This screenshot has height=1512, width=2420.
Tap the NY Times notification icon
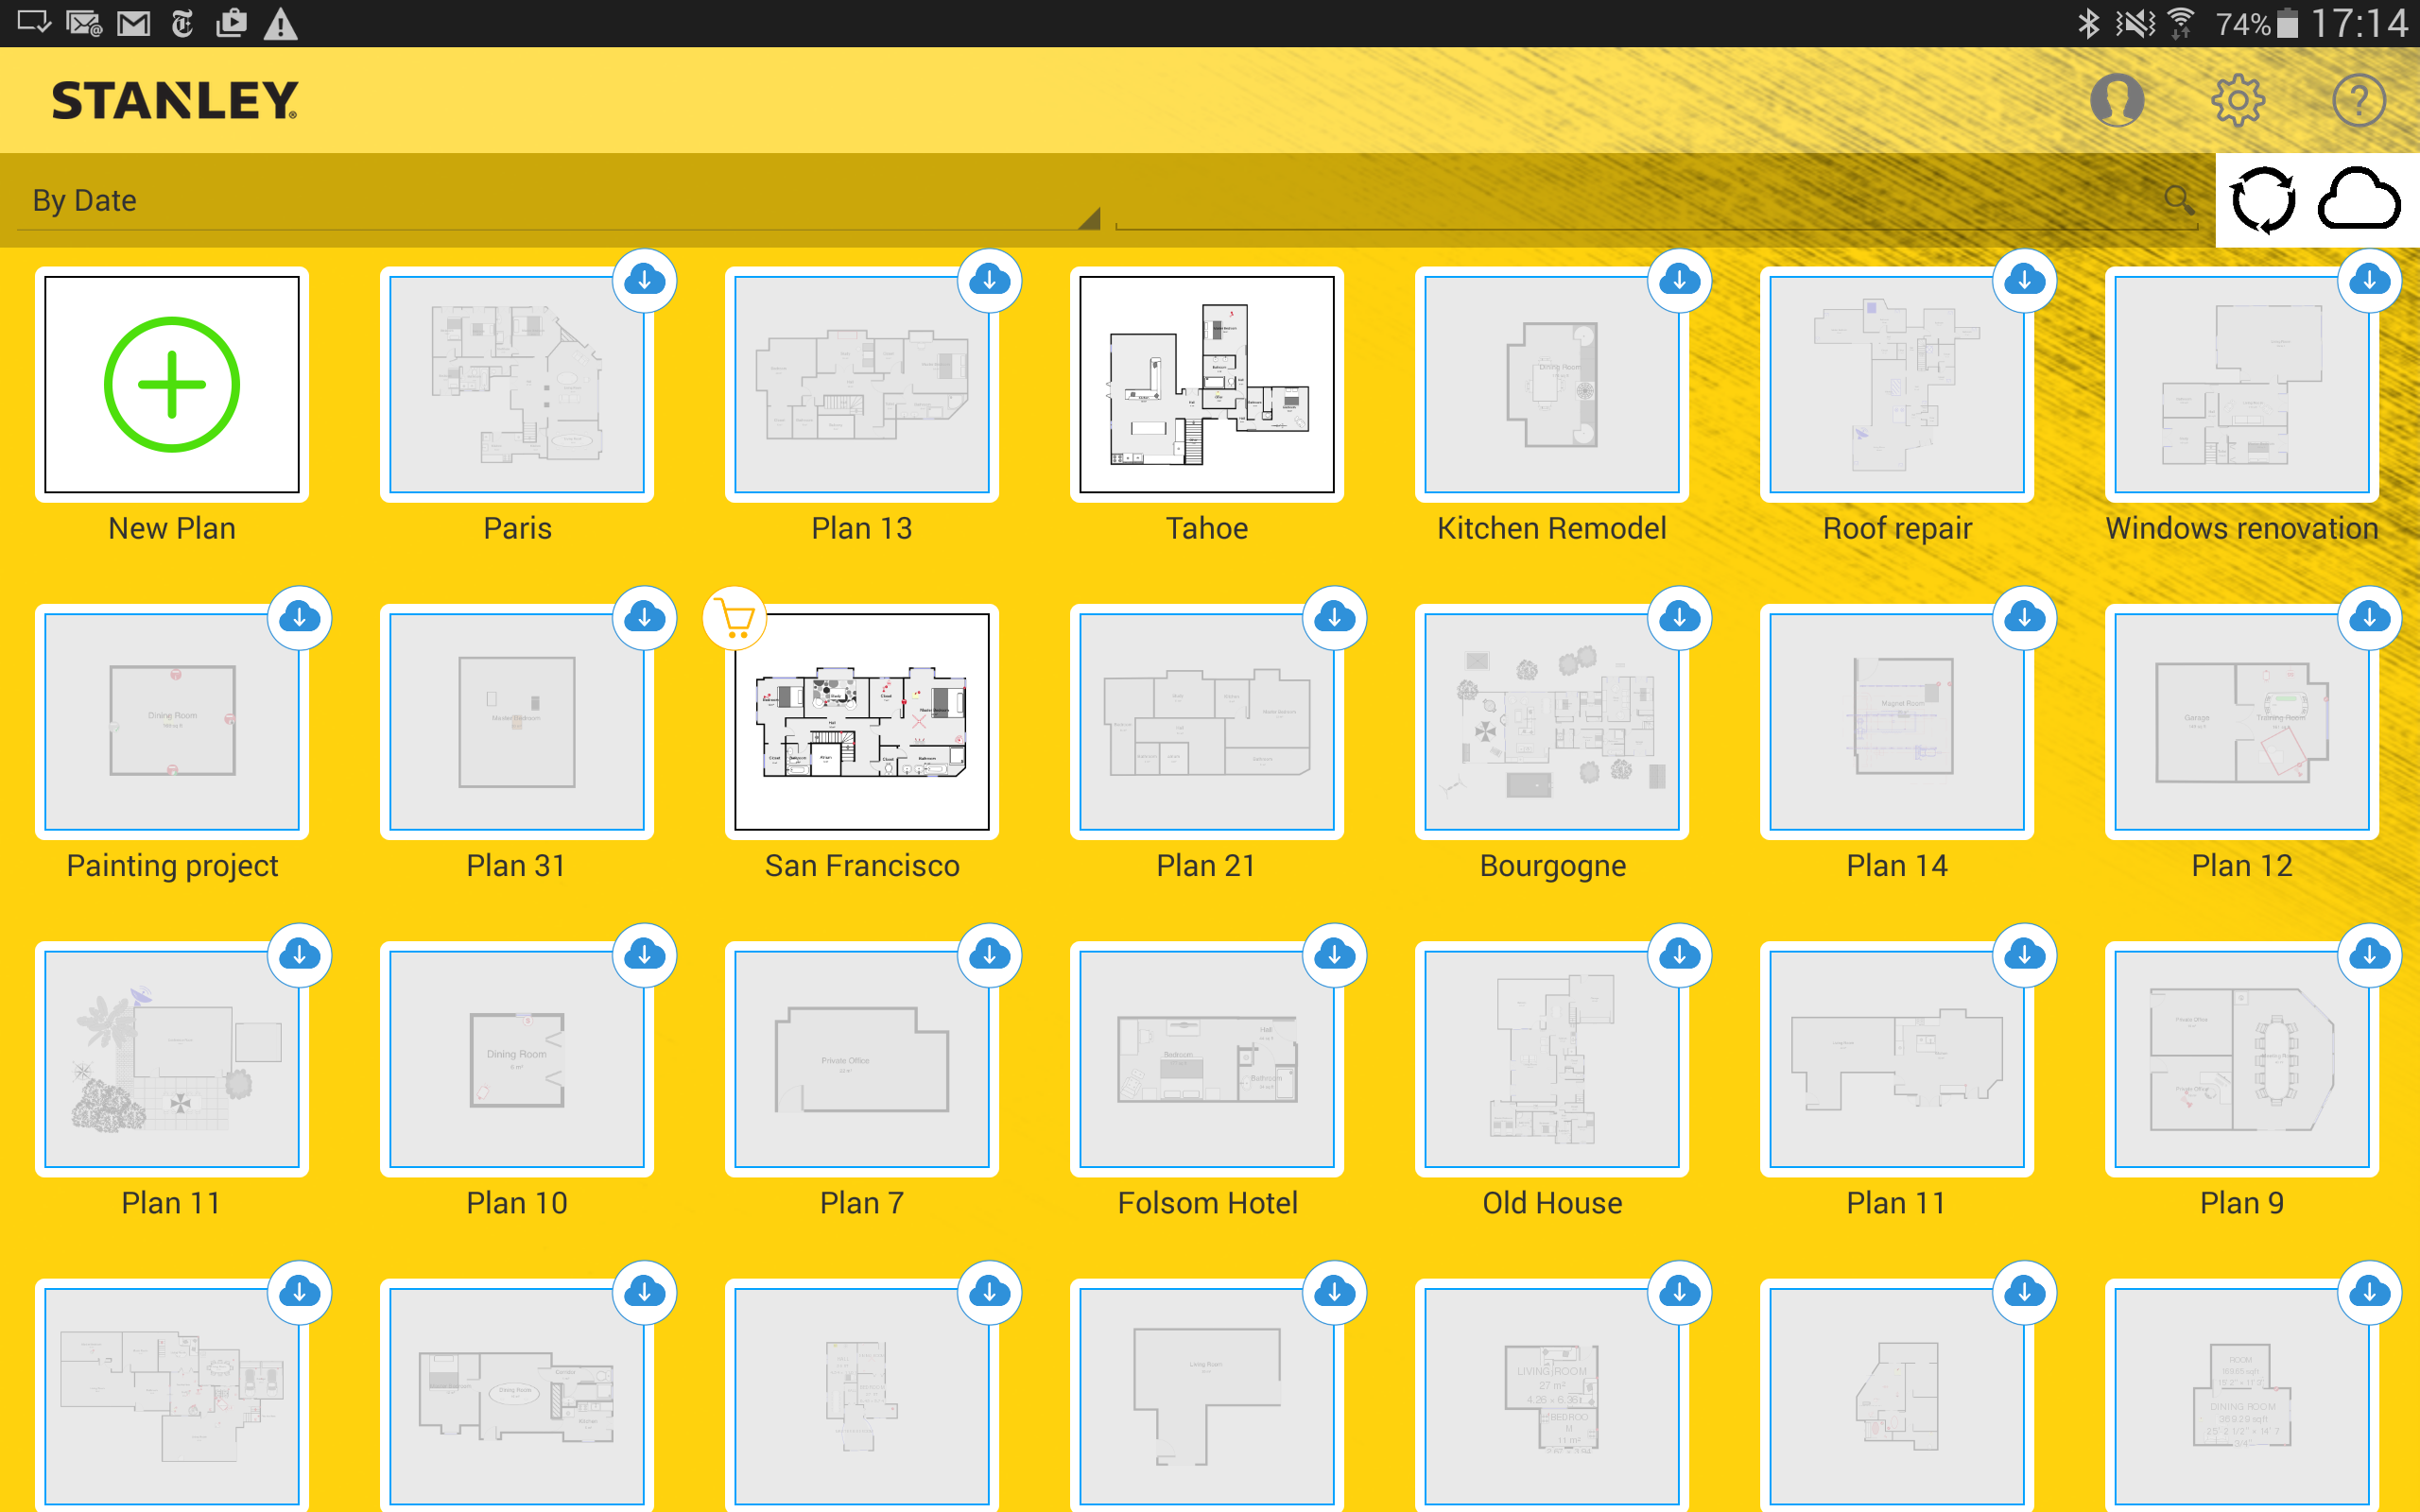coord(182,23)
